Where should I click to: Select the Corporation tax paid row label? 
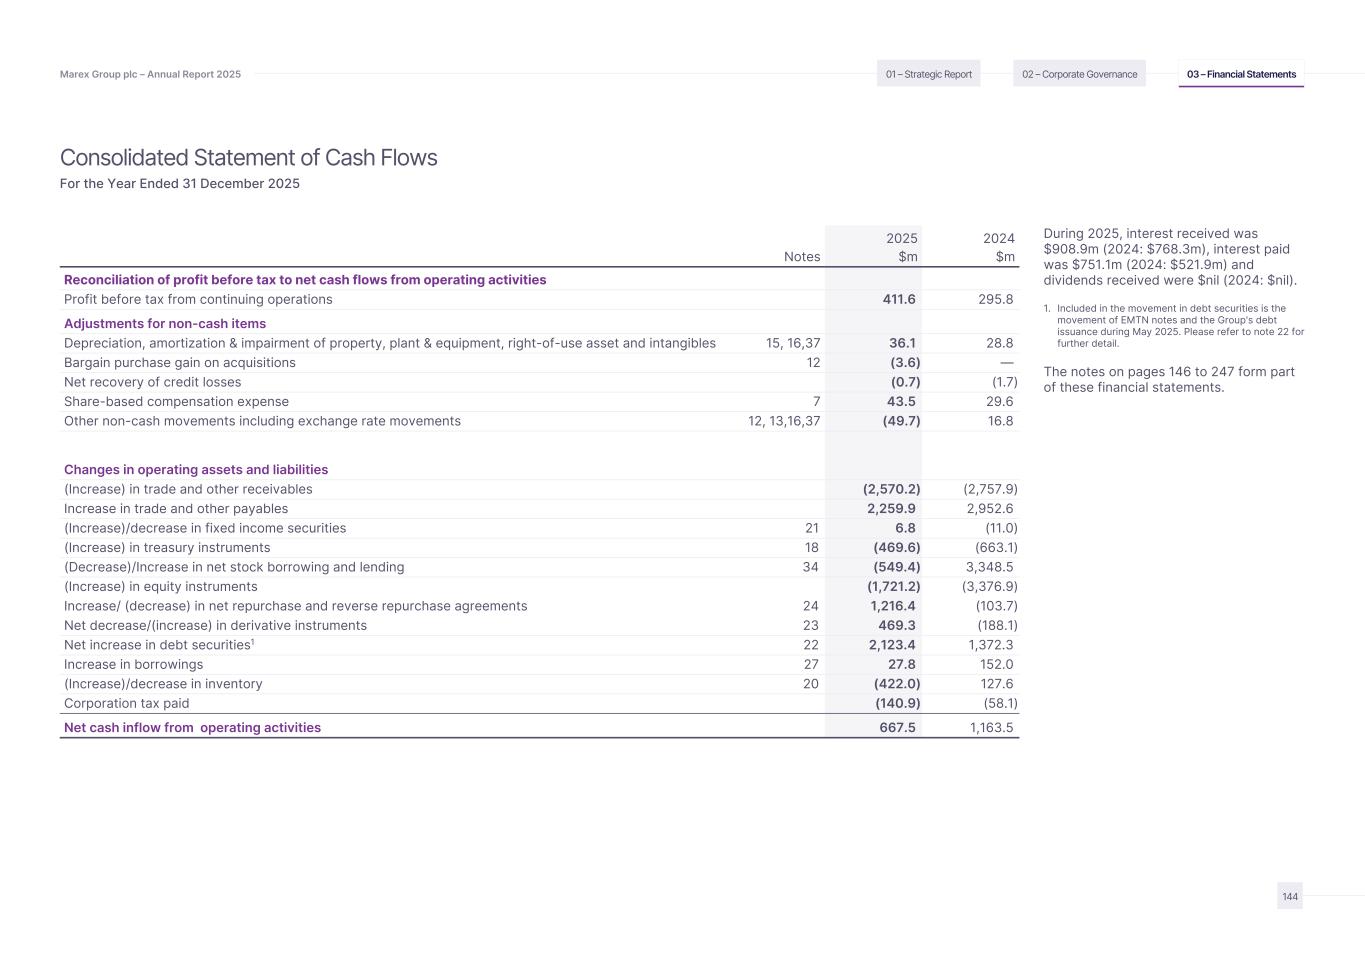126,704
